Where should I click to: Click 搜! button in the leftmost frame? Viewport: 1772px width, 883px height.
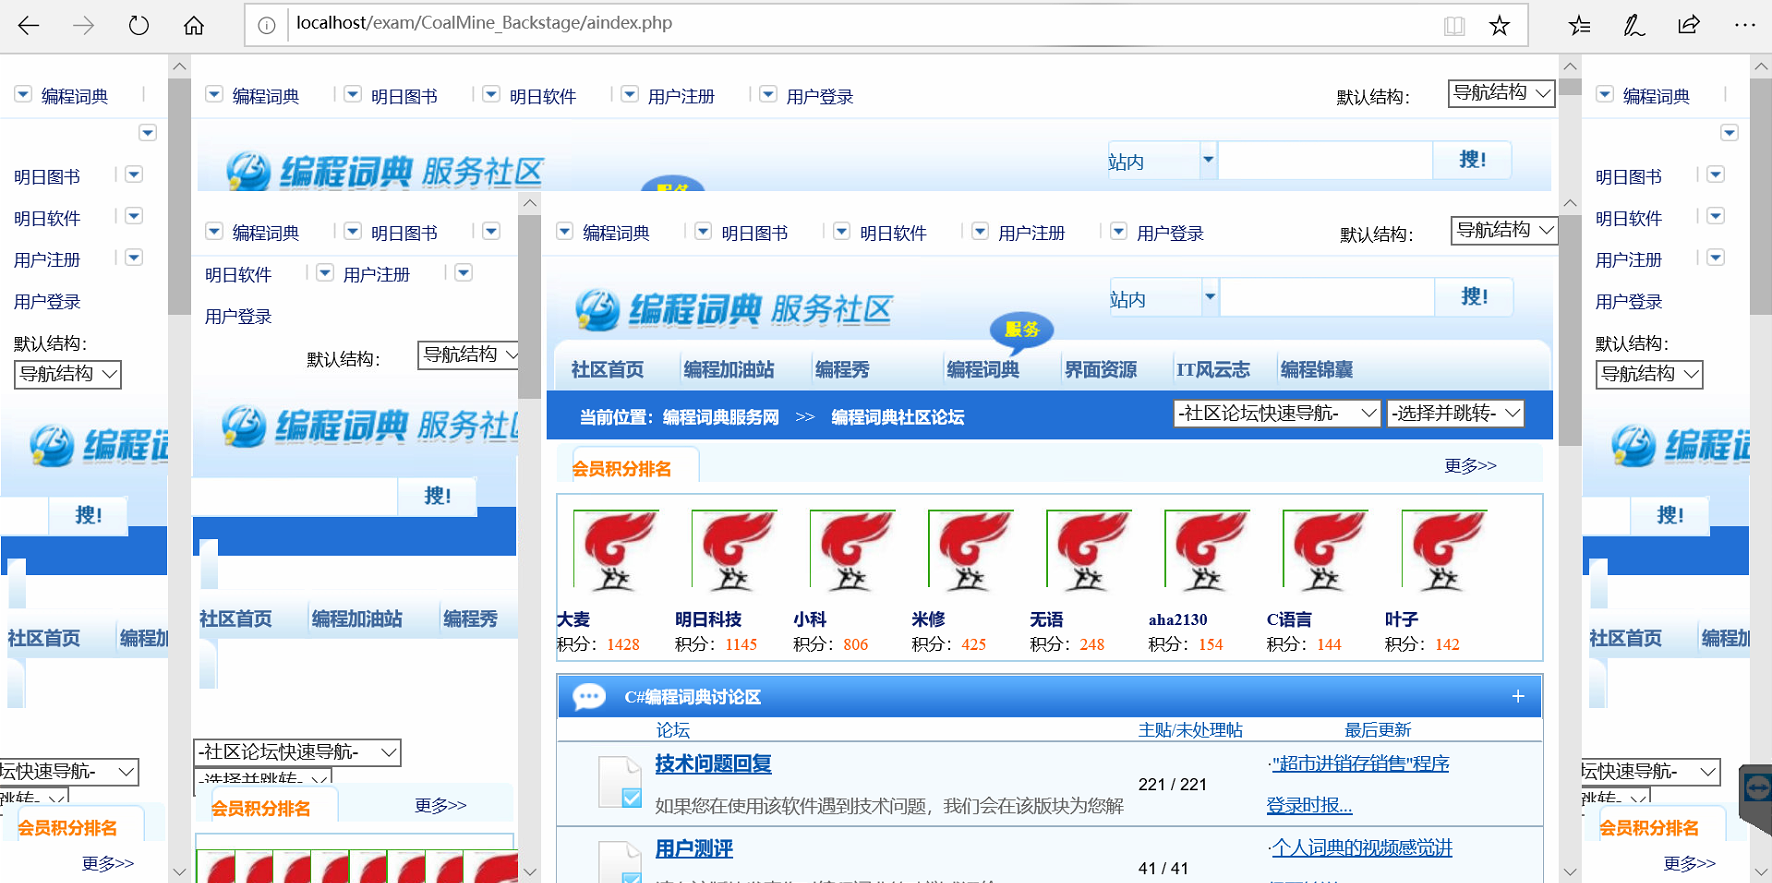click(x=89, y=515)
